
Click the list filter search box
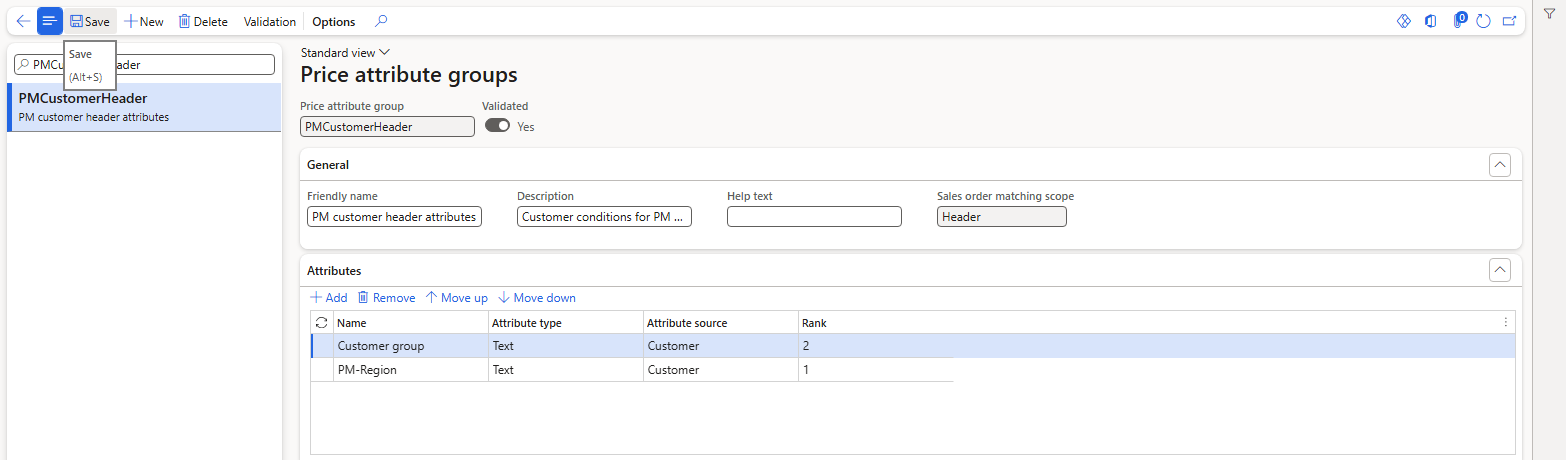[x=144, y=64]
